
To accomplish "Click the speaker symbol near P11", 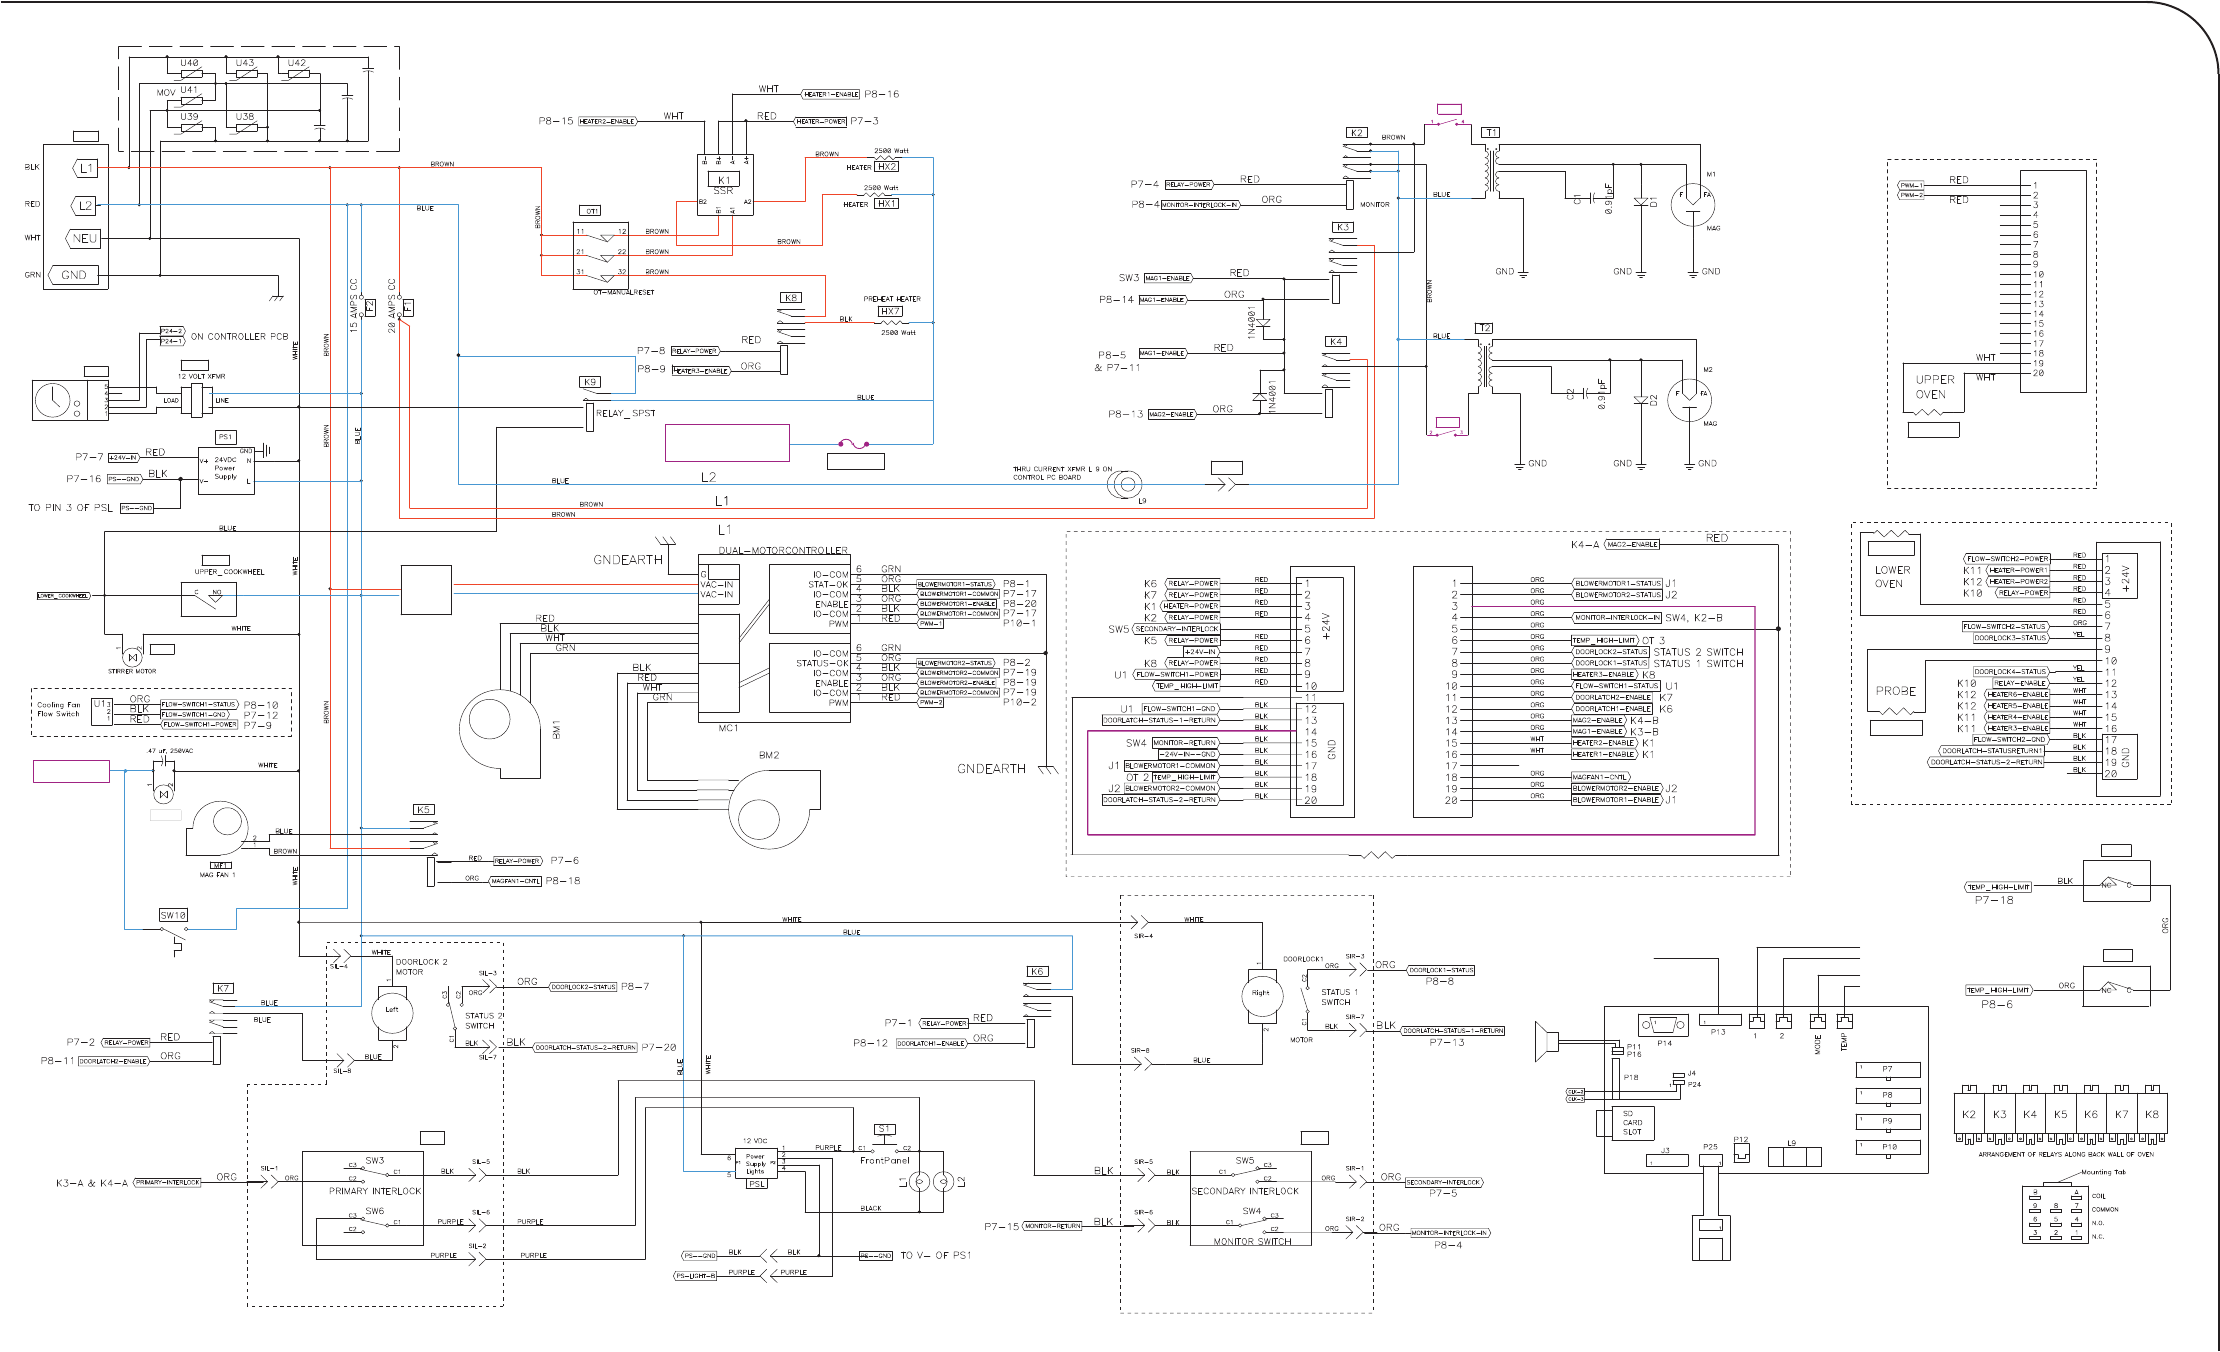I will [1547, 1044].
